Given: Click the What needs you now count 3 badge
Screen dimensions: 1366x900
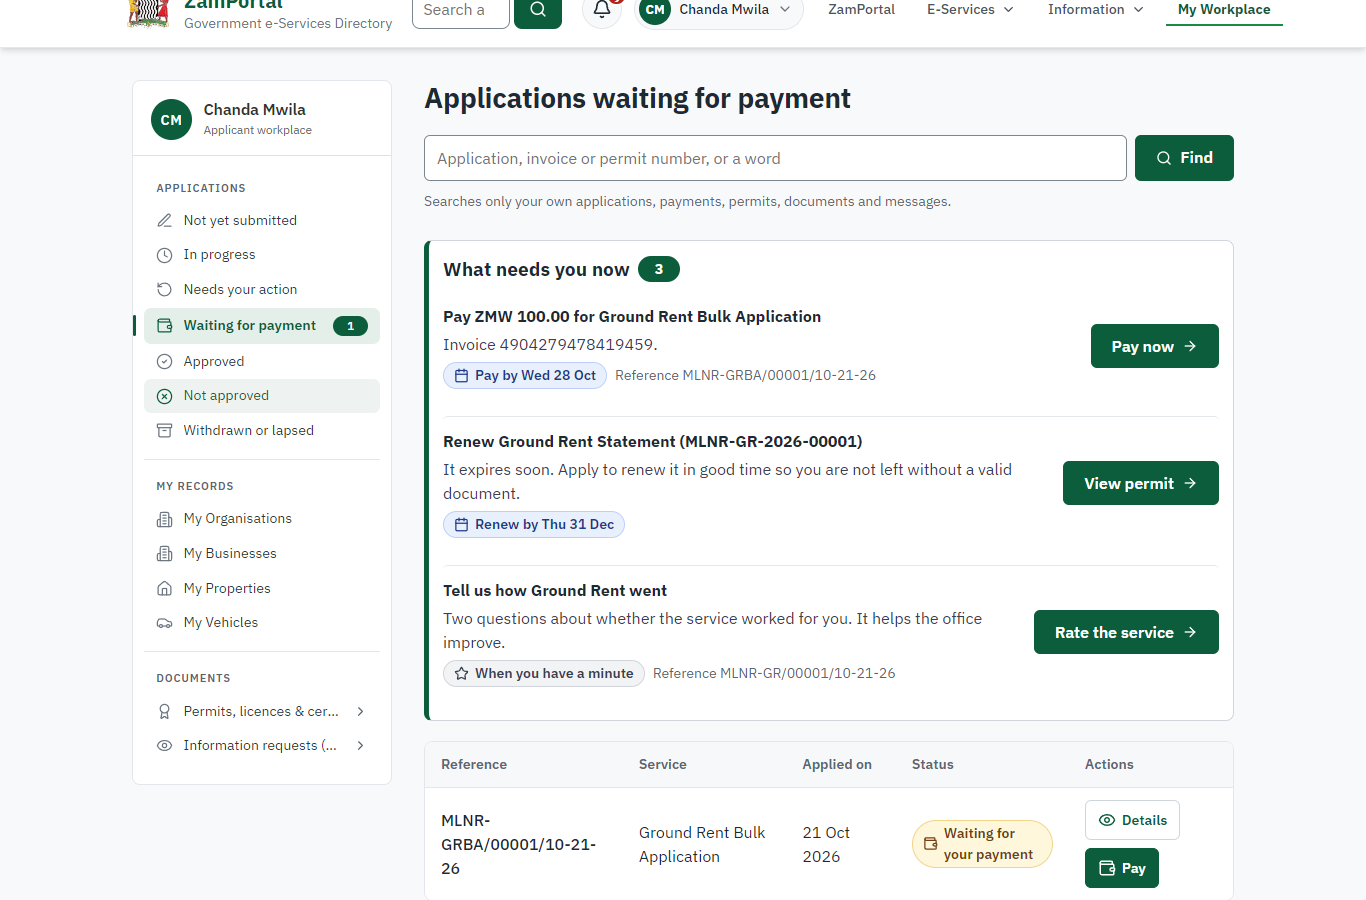Looking at the screenshot, I should click(x=659, y=269).
